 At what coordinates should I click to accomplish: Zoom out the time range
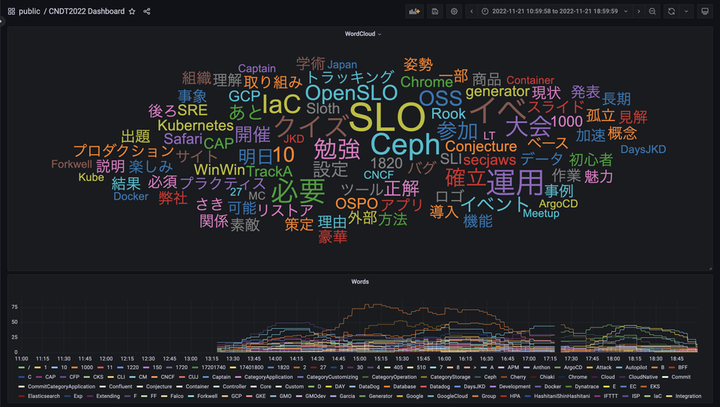click(x=652, y=11)
